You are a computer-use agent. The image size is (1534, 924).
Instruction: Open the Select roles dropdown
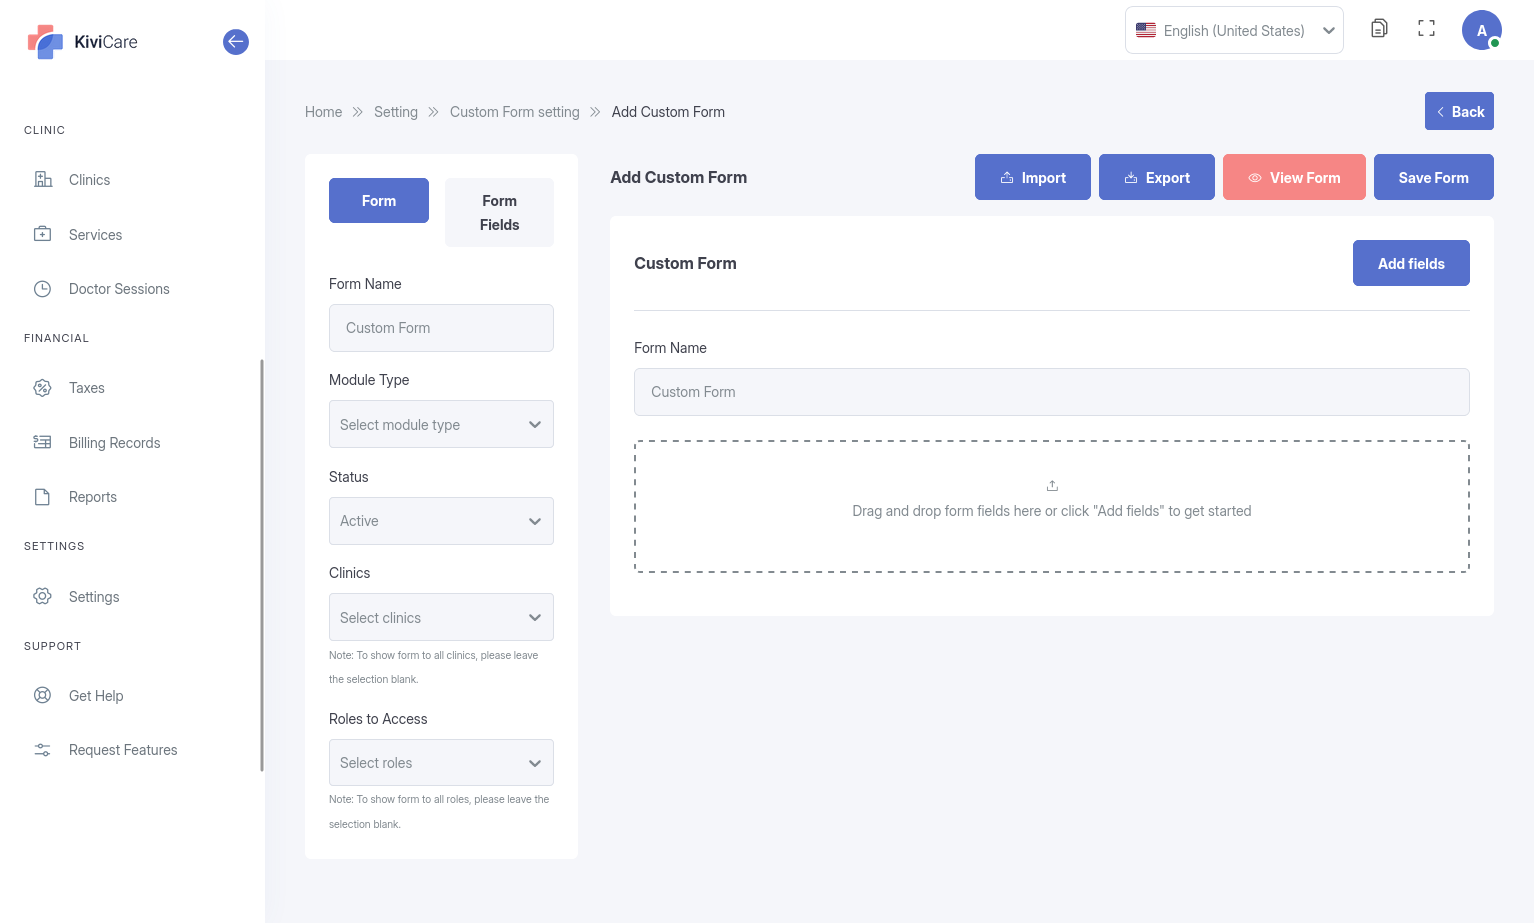[x=441, y=763]
